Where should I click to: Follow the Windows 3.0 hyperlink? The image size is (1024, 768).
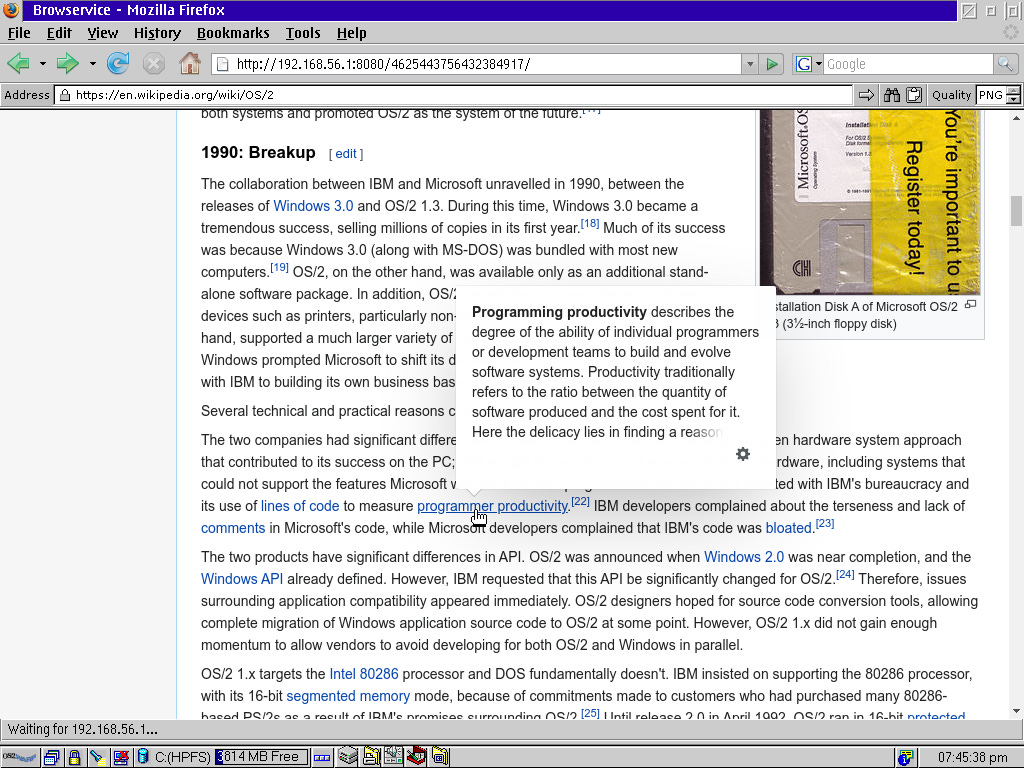coord(313,205)
